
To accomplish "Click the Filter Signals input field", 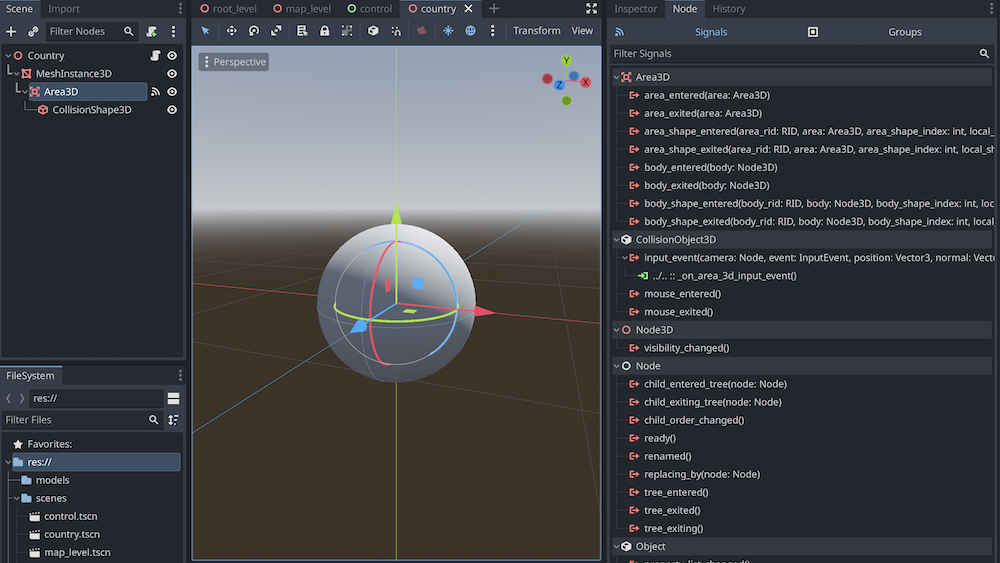I will 801,54.
